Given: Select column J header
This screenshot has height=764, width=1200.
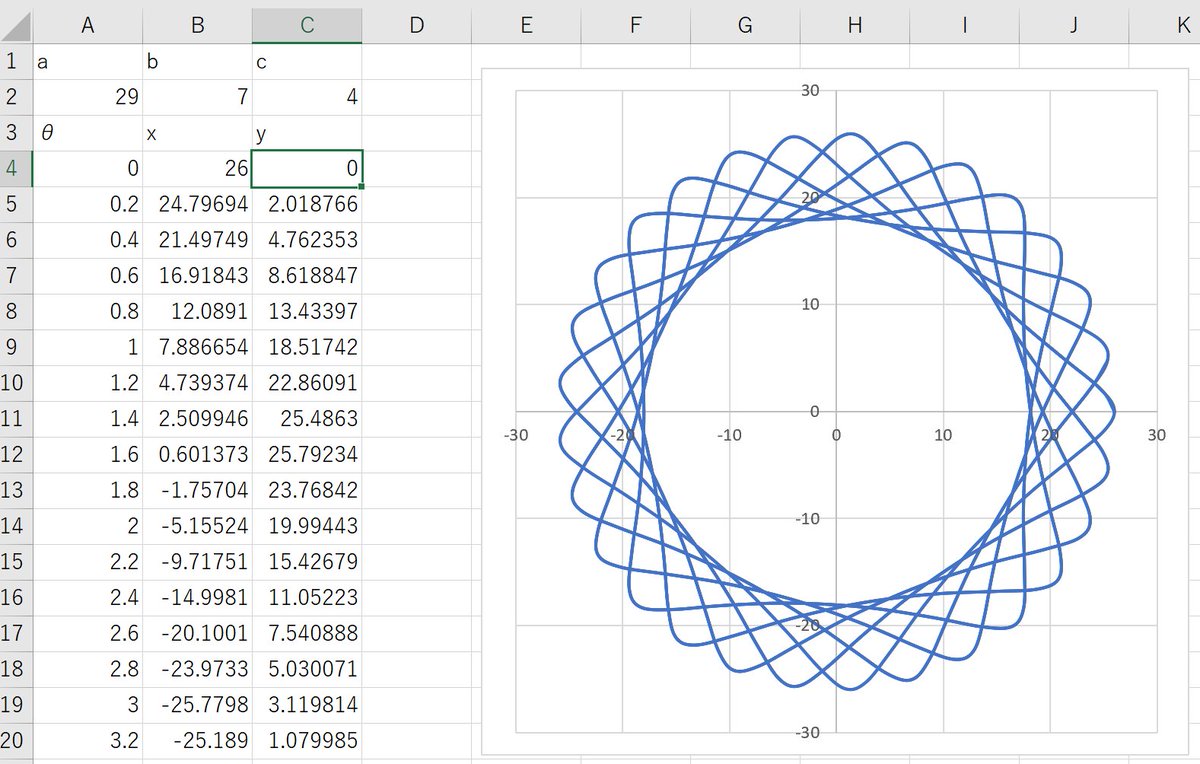Looking at the screenshot, I should (1074, 26).
